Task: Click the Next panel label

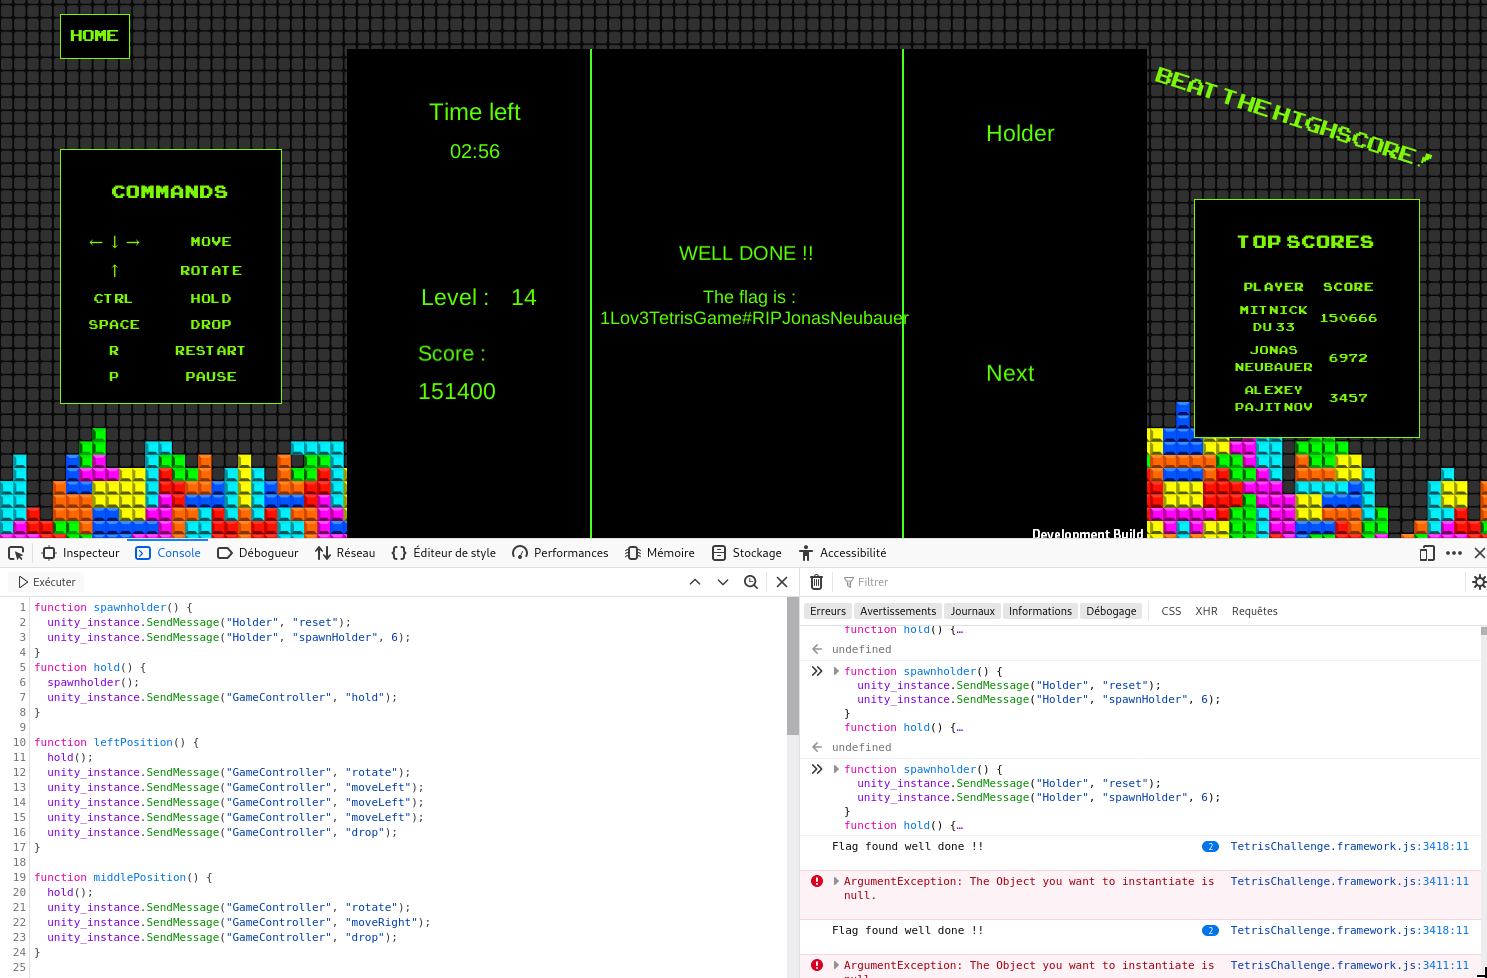Action: pyautogui.click(x=1010, y=374)
